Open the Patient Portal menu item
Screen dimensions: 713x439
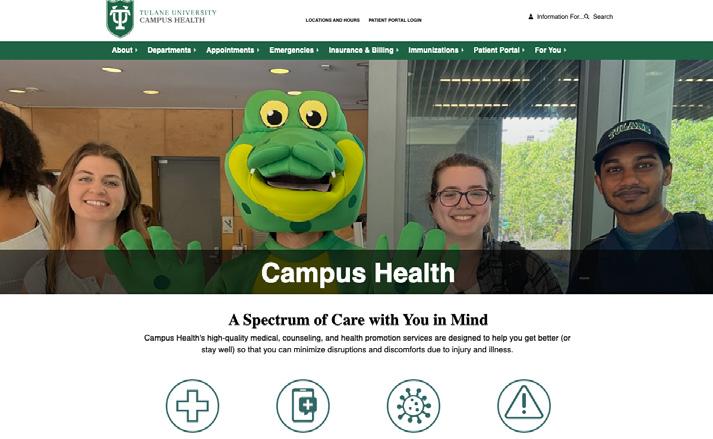coord(499,50)
